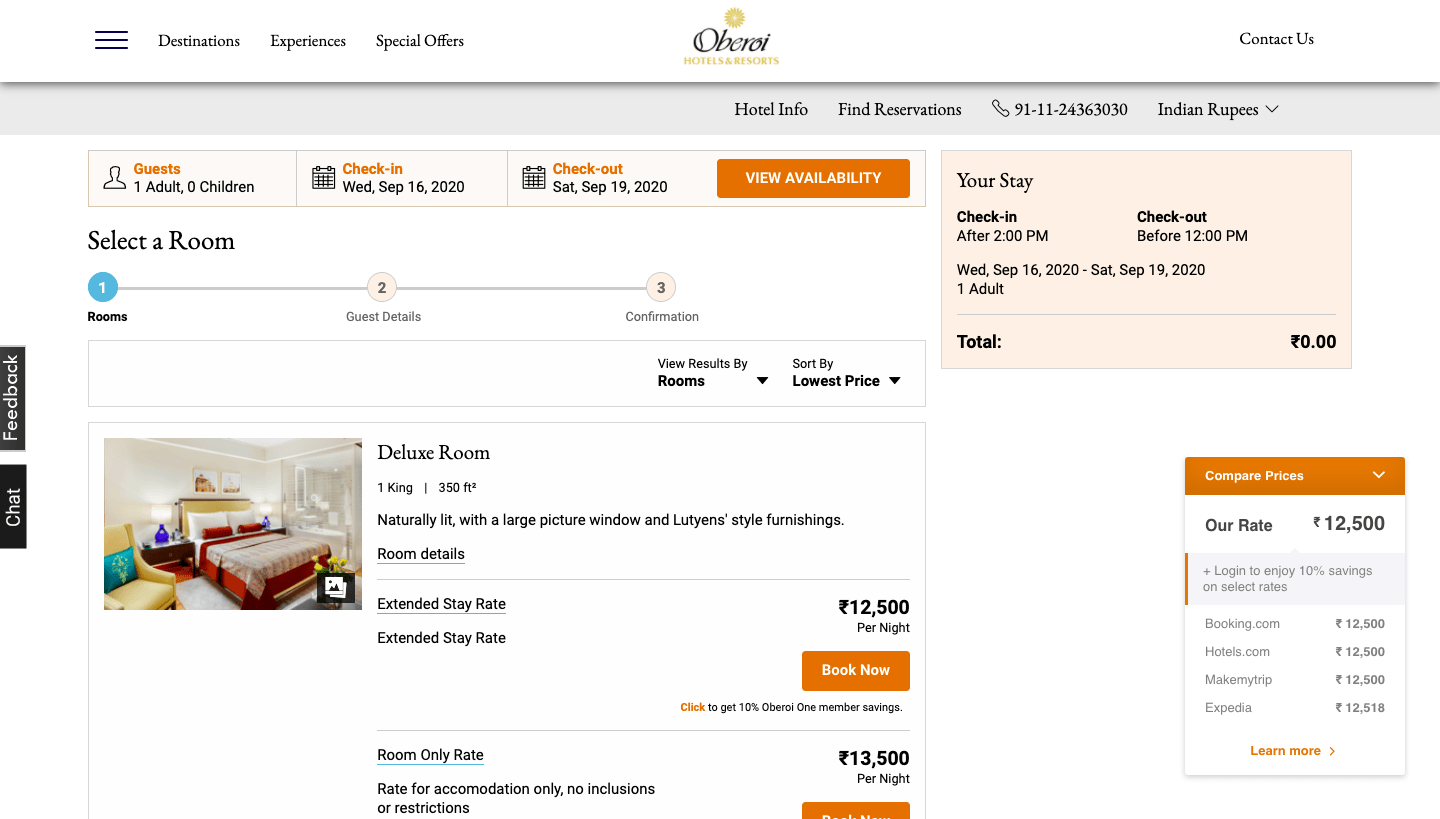
Task: Collapse the Compare Prices widget chevron
Action: [x=1379, y=475]
